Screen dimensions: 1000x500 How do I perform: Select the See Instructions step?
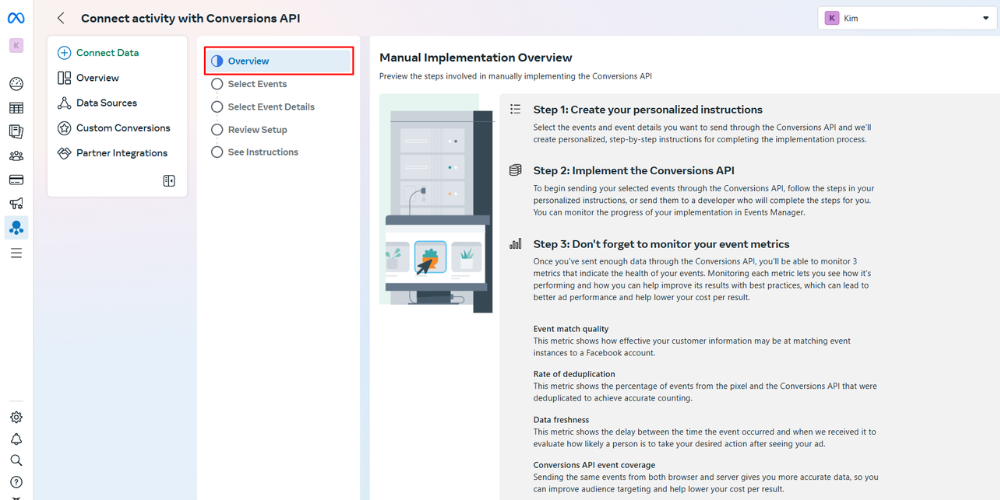[254, 152]
